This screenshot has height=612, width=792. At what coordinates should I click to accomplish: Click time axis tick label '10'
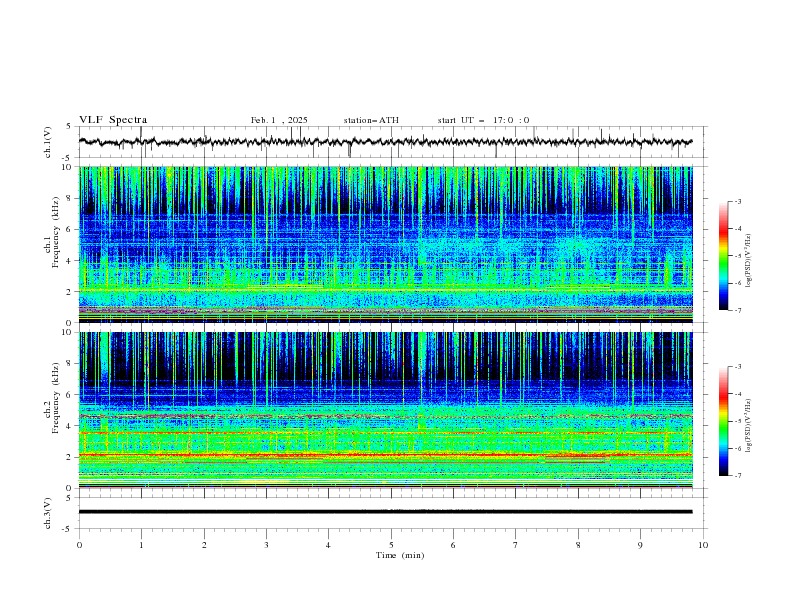point(703,545)
